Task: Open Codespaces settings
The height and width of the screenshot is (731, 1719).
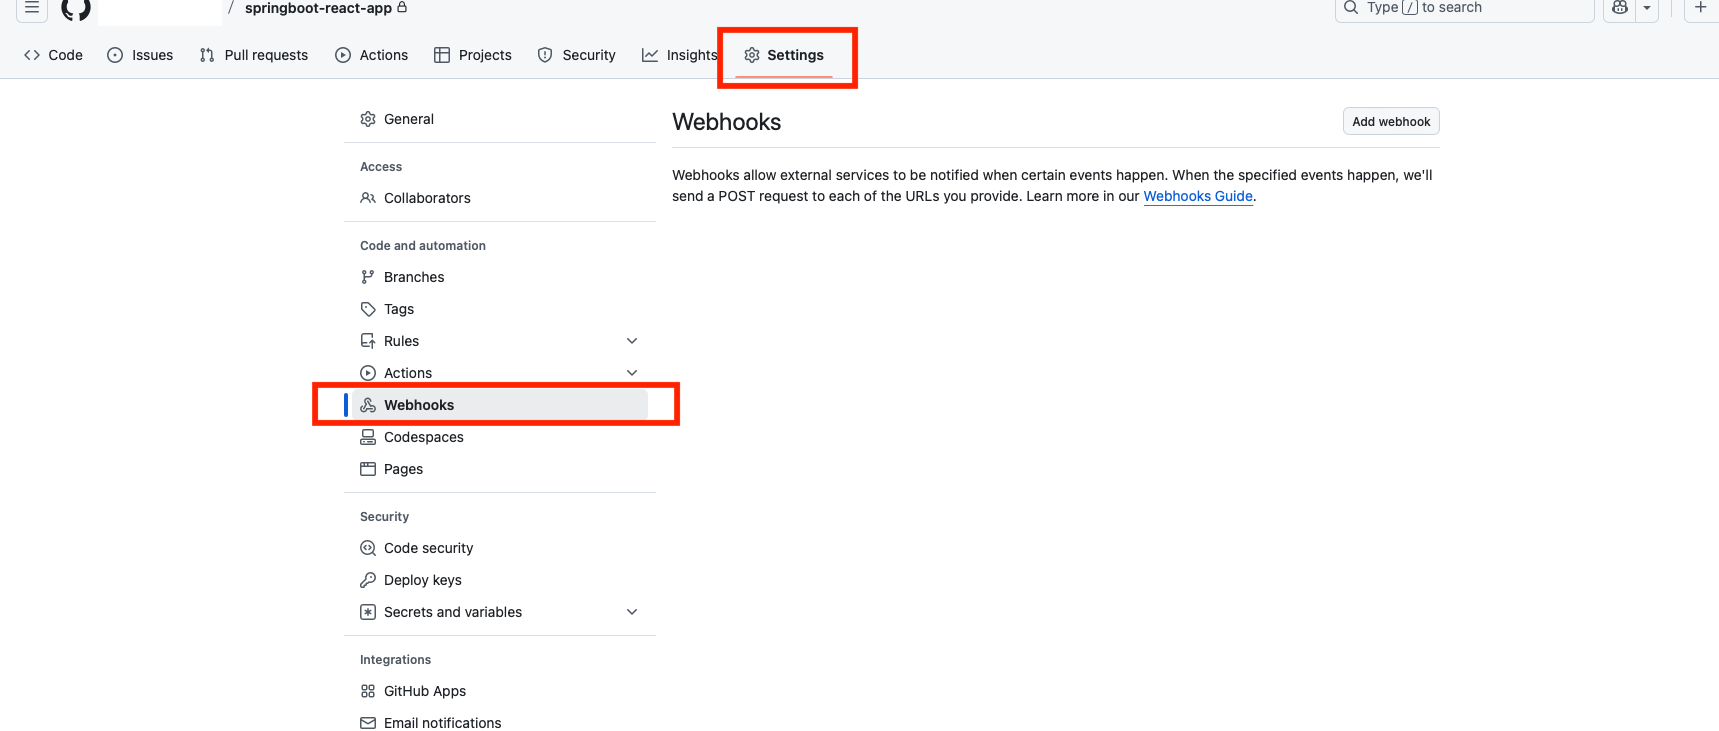Action: coord(423,437)
